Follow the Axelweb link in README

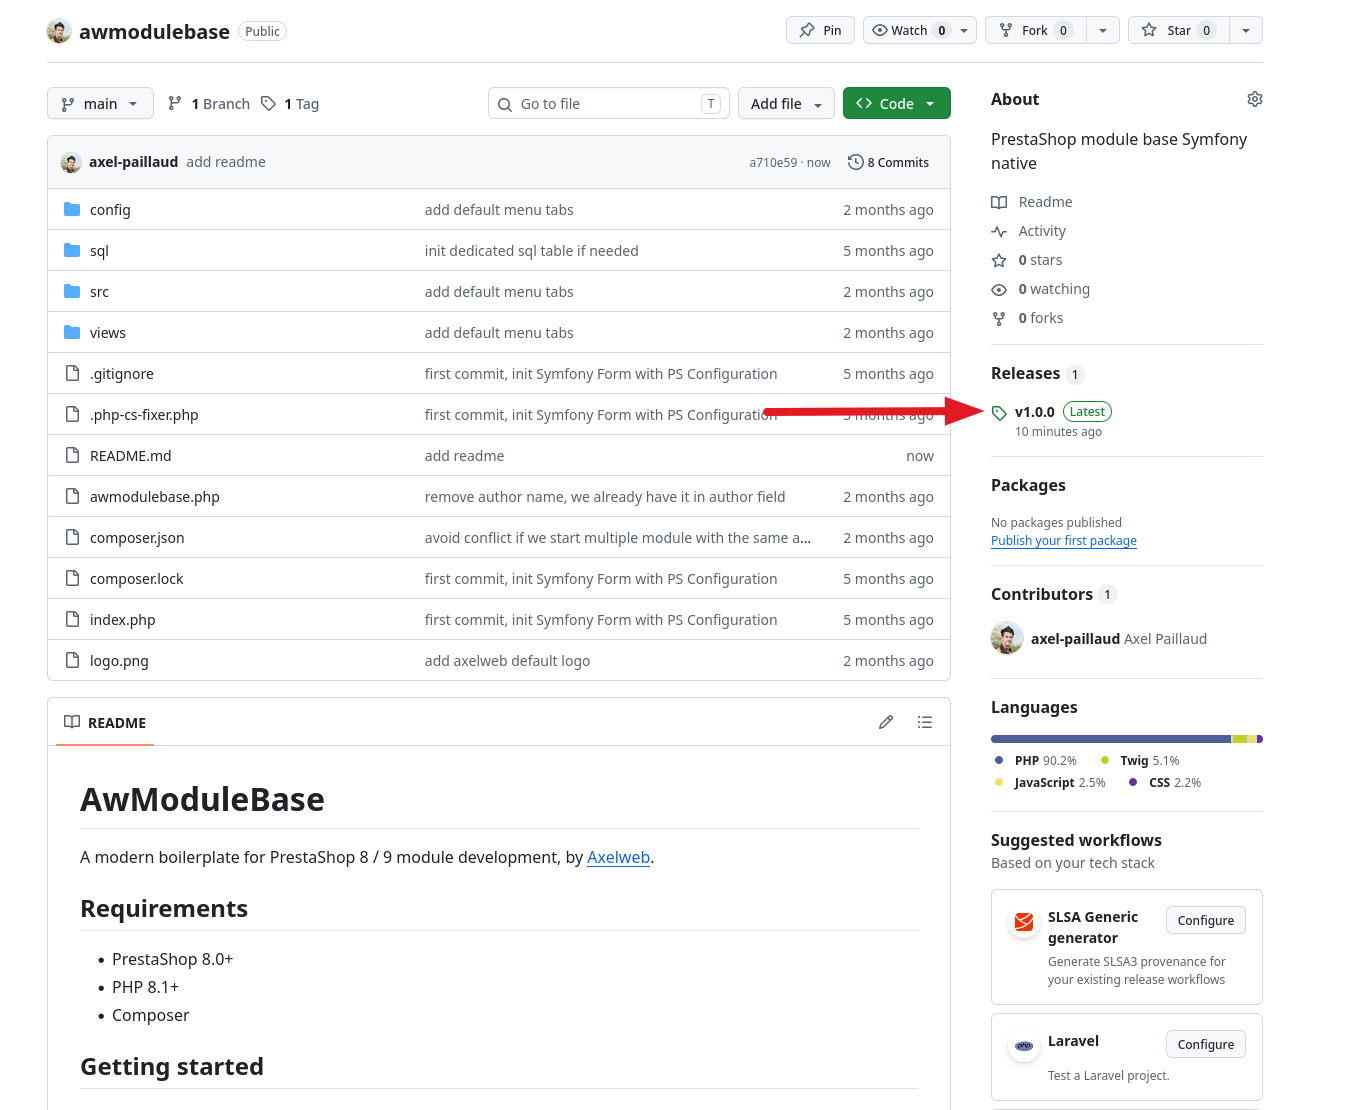618,857
